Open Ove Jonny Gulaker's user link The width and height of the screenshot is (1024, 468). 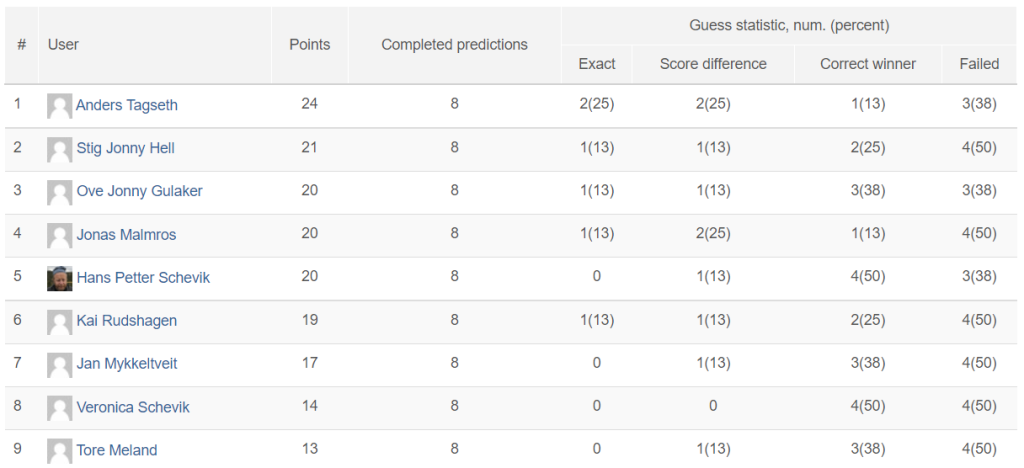point(140,191)
